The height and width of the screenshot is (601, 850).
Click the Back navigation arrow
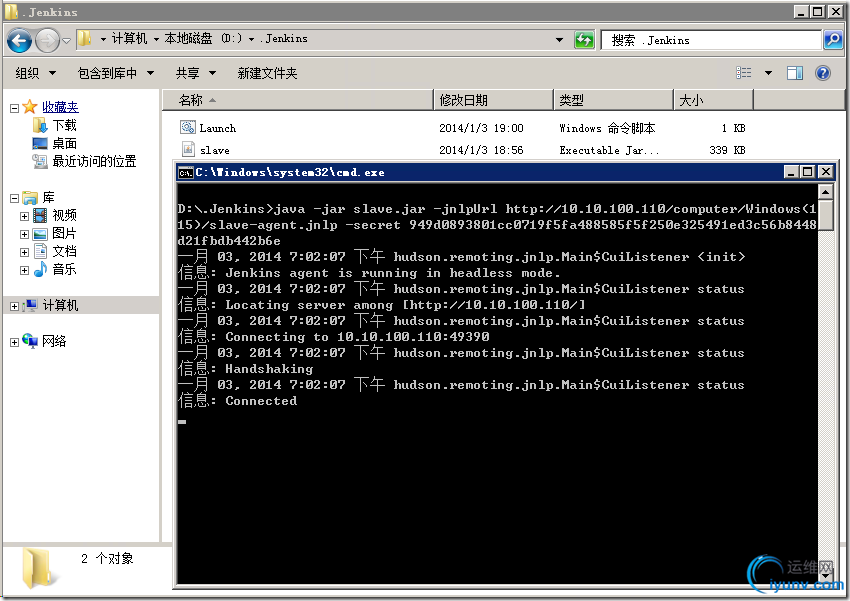pyautogui.click(x=20, y=41)
